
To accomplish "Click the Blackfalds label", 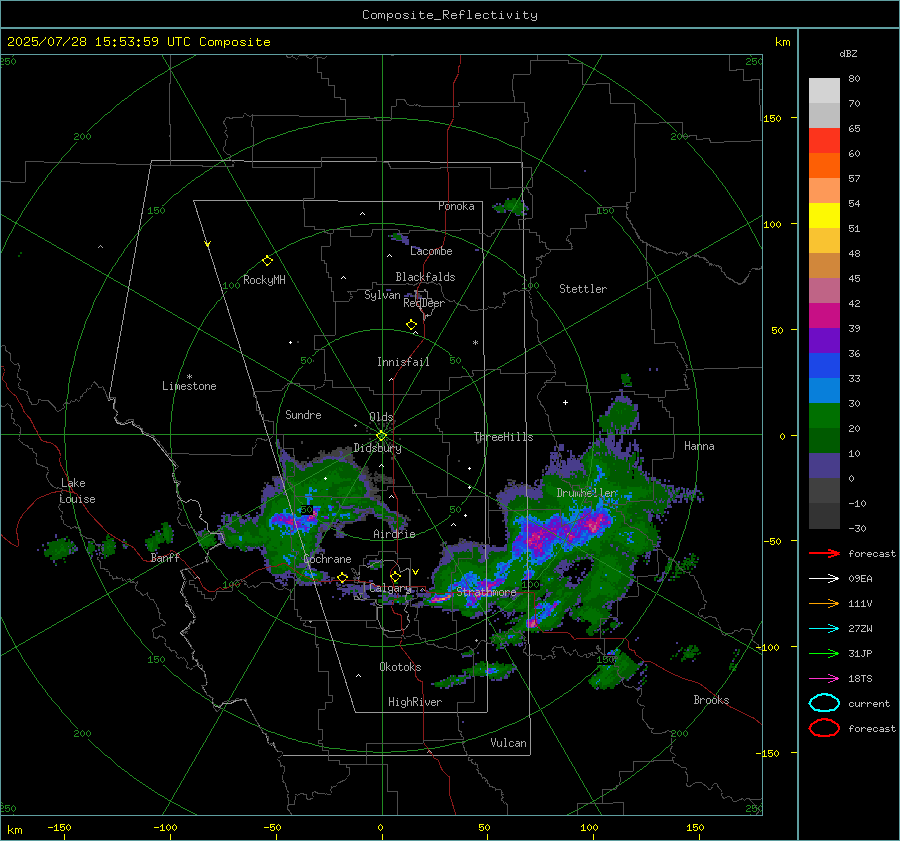I will [x=425, y=277].
